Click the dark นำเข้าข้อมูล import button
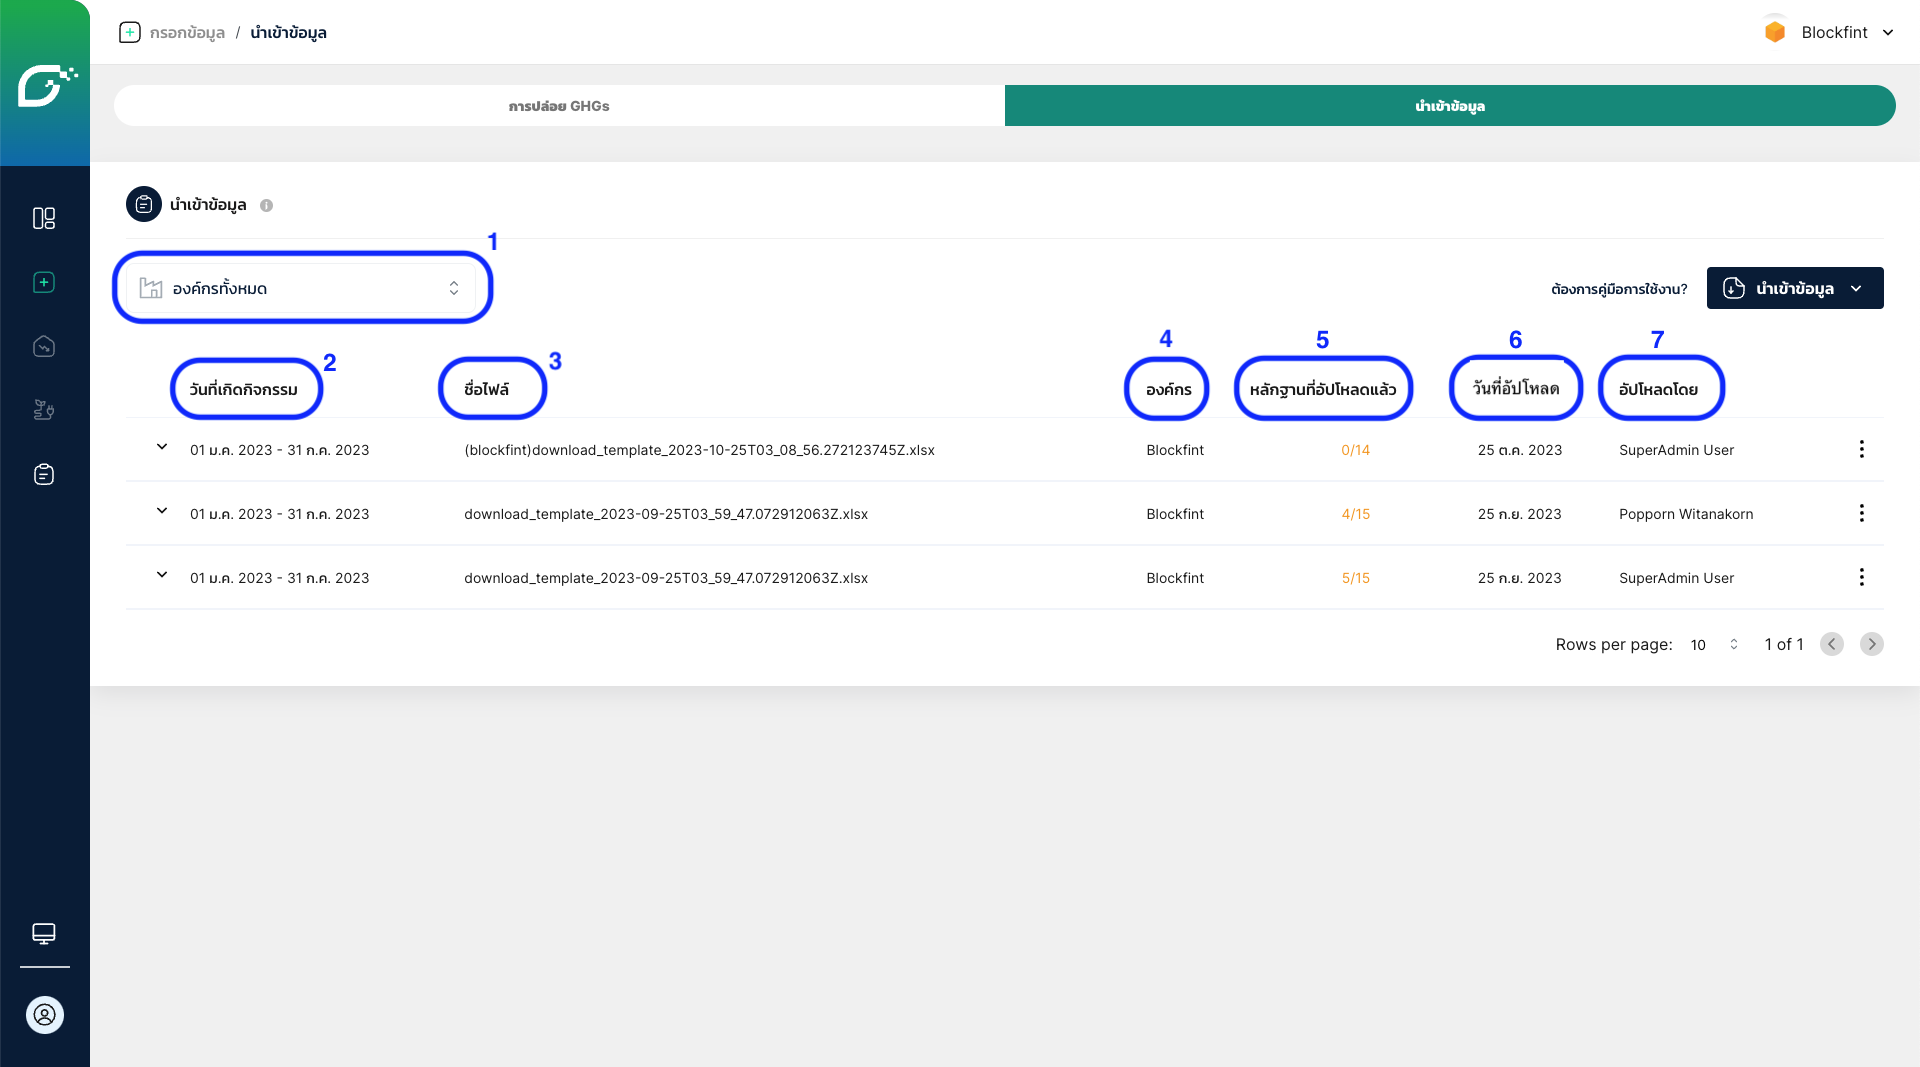 pyautogui.click(x=1794, y=288)
